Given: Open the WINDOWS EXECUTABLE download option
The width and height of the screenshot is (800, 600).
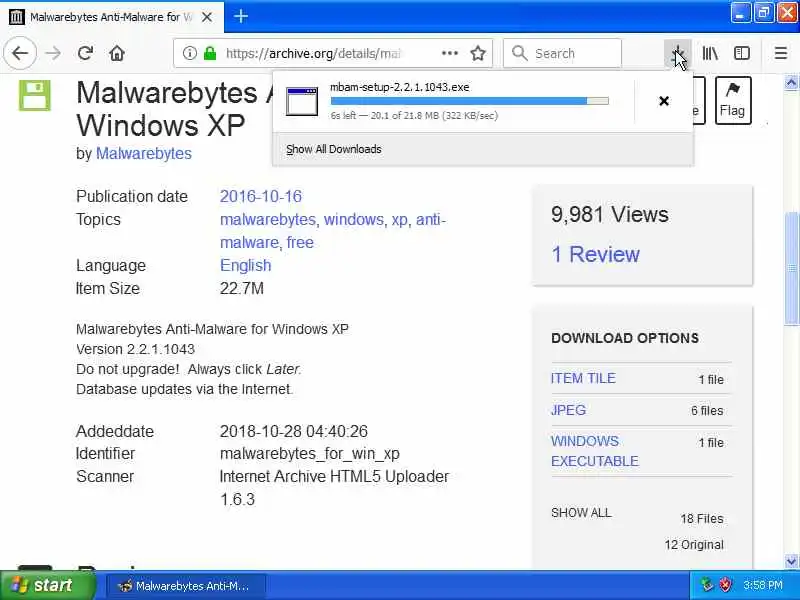Looking at the screenshot, I should click(594, 451).
